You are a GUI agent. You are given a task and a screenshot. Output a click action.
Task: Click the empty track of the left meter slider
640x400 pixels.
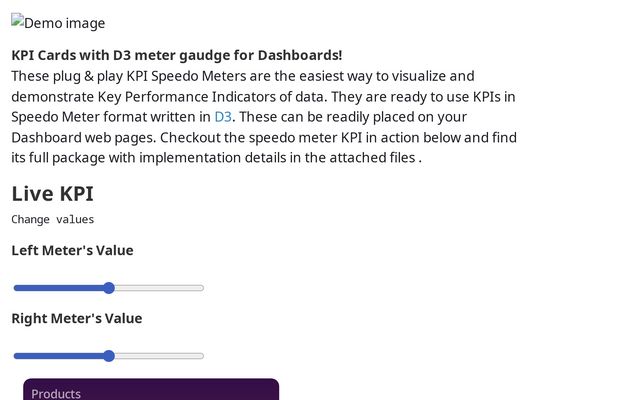[x=160, y=288]
